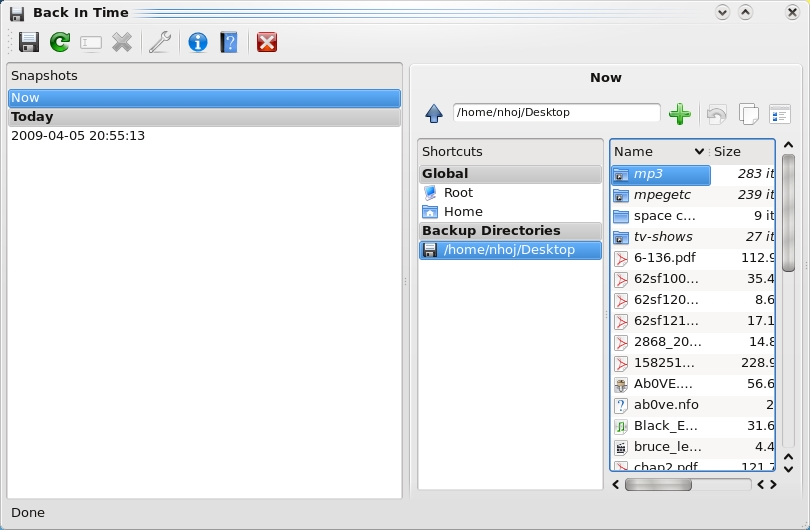Go up to the parent folder

pyautogui.click(x=434, y=114)
